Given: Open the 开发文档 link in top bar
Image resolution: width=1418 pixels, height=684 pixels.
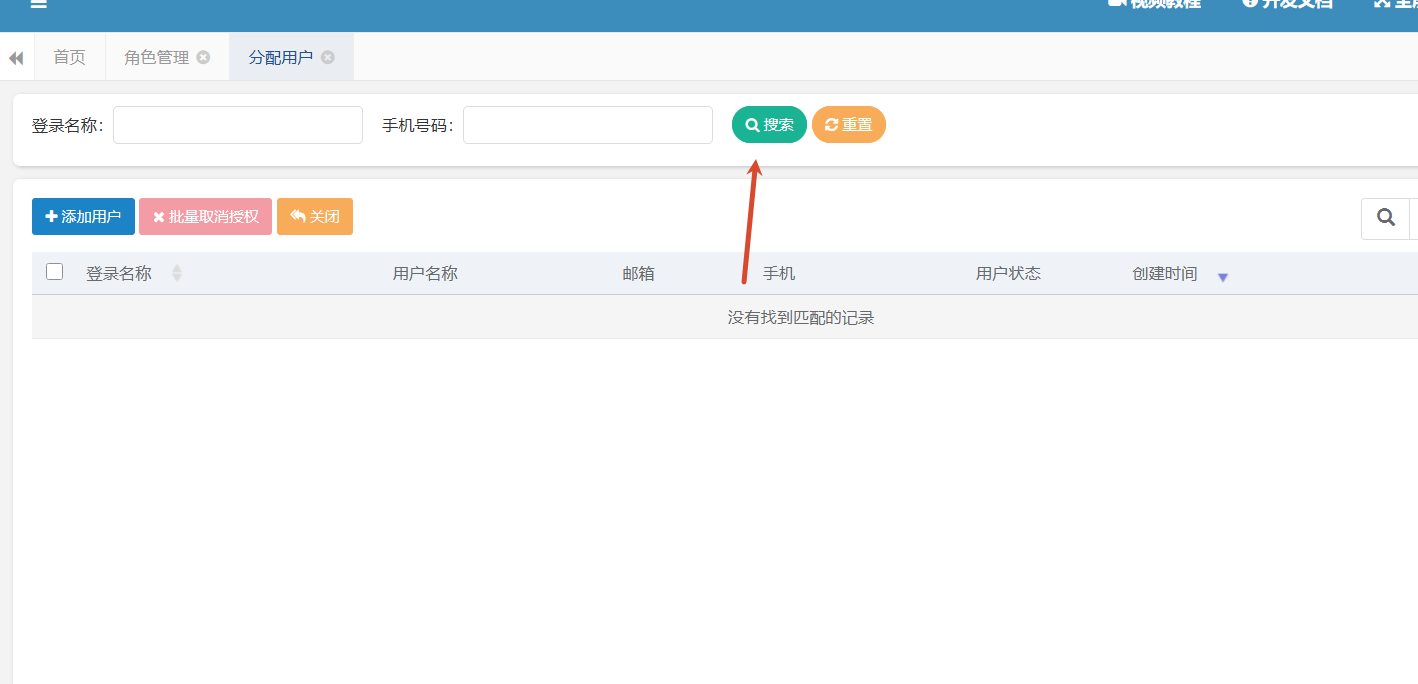Looking at the screenshot, I should tap(1288, 3).
